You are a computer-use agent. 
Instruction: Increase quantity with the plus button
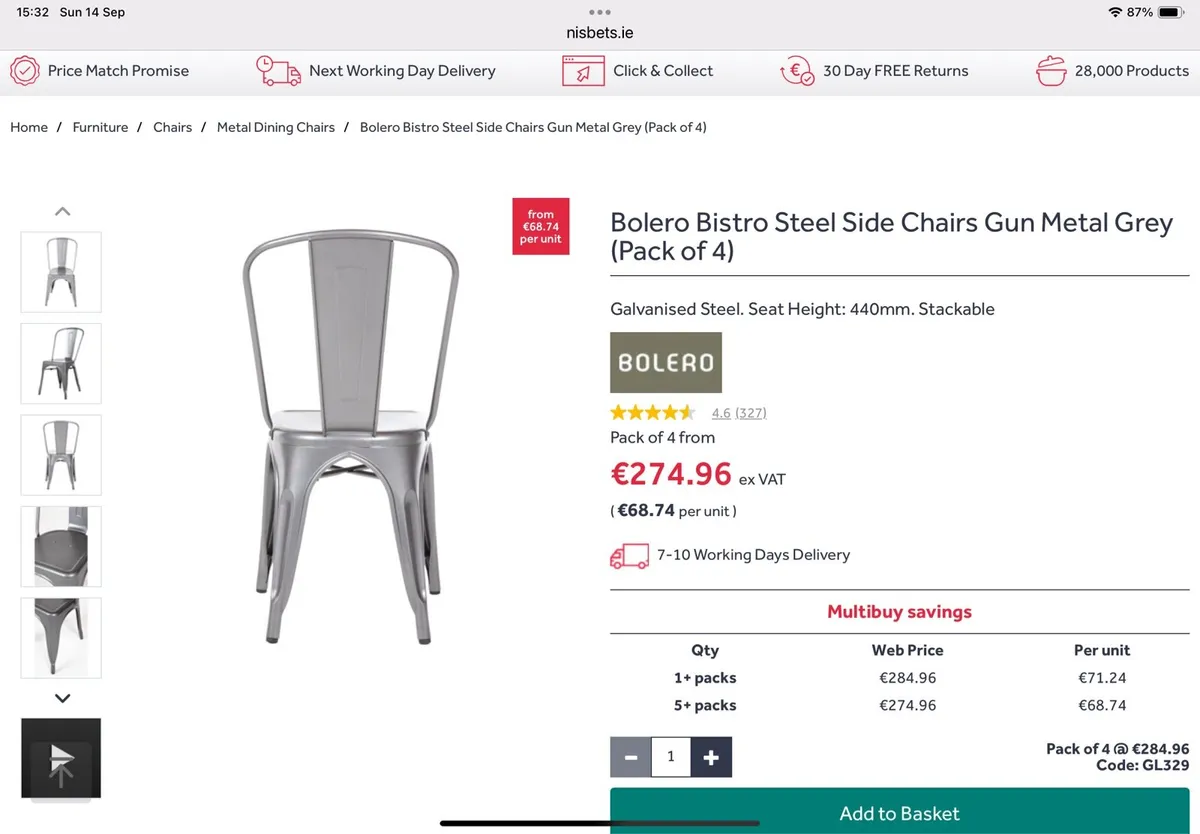pos(712,757)
